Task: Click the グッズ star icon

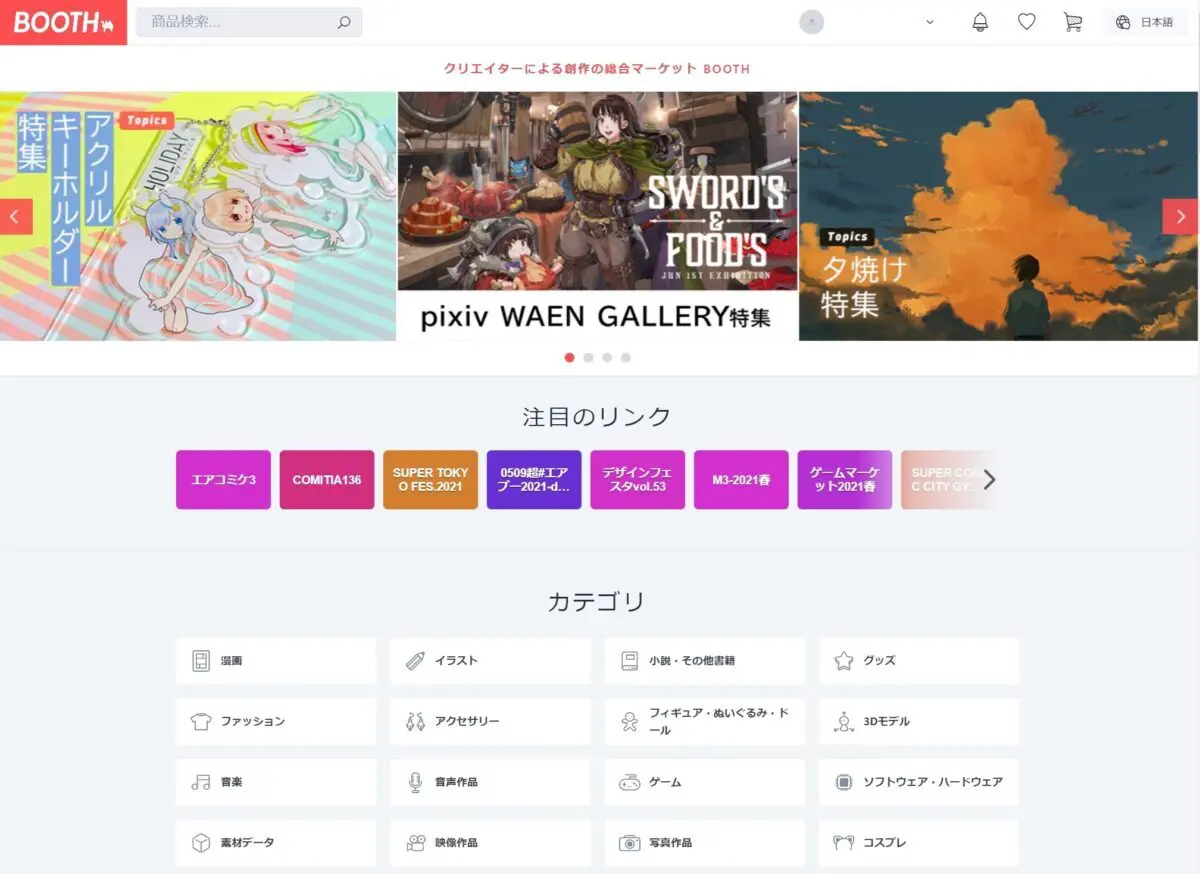Action: [843, 661]
